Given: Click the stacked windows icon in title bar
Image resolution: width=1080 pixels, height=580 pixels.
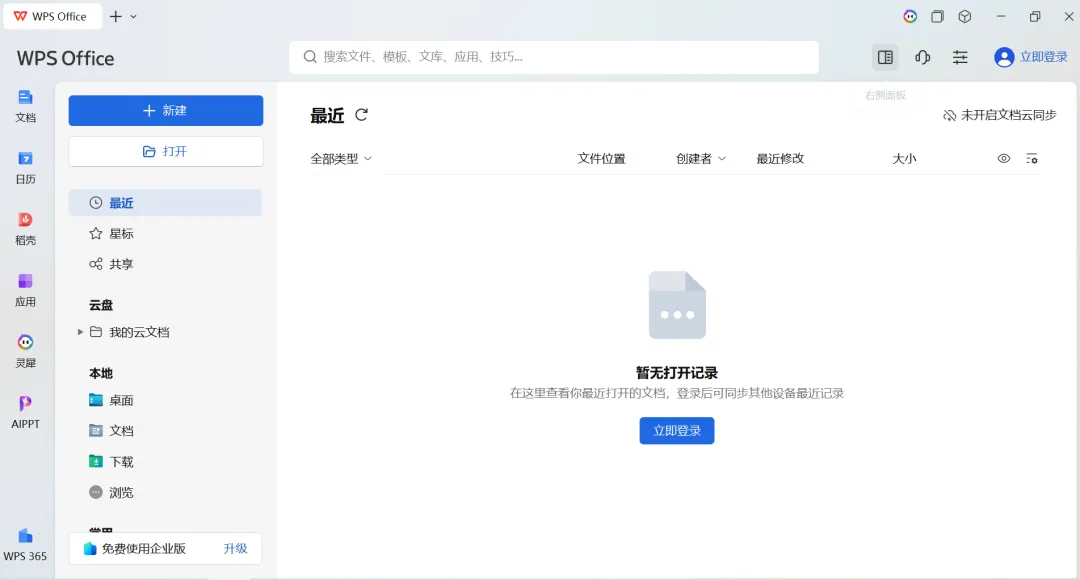Looking at the screenshot, I should tap(937, 17).
